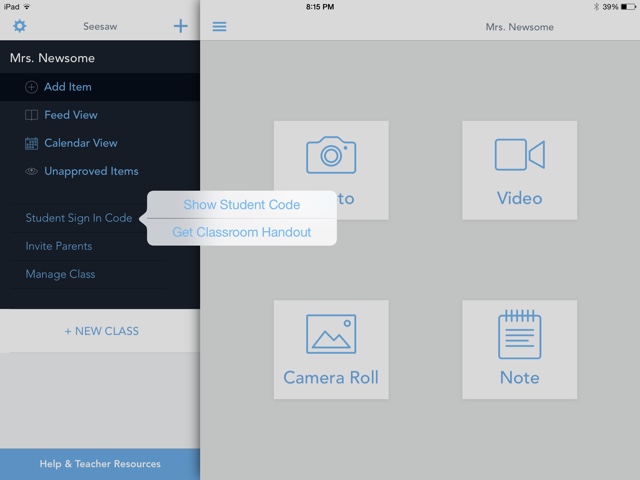
Task: Tap the camera icon on Photo tile
Action: [331, 155]
